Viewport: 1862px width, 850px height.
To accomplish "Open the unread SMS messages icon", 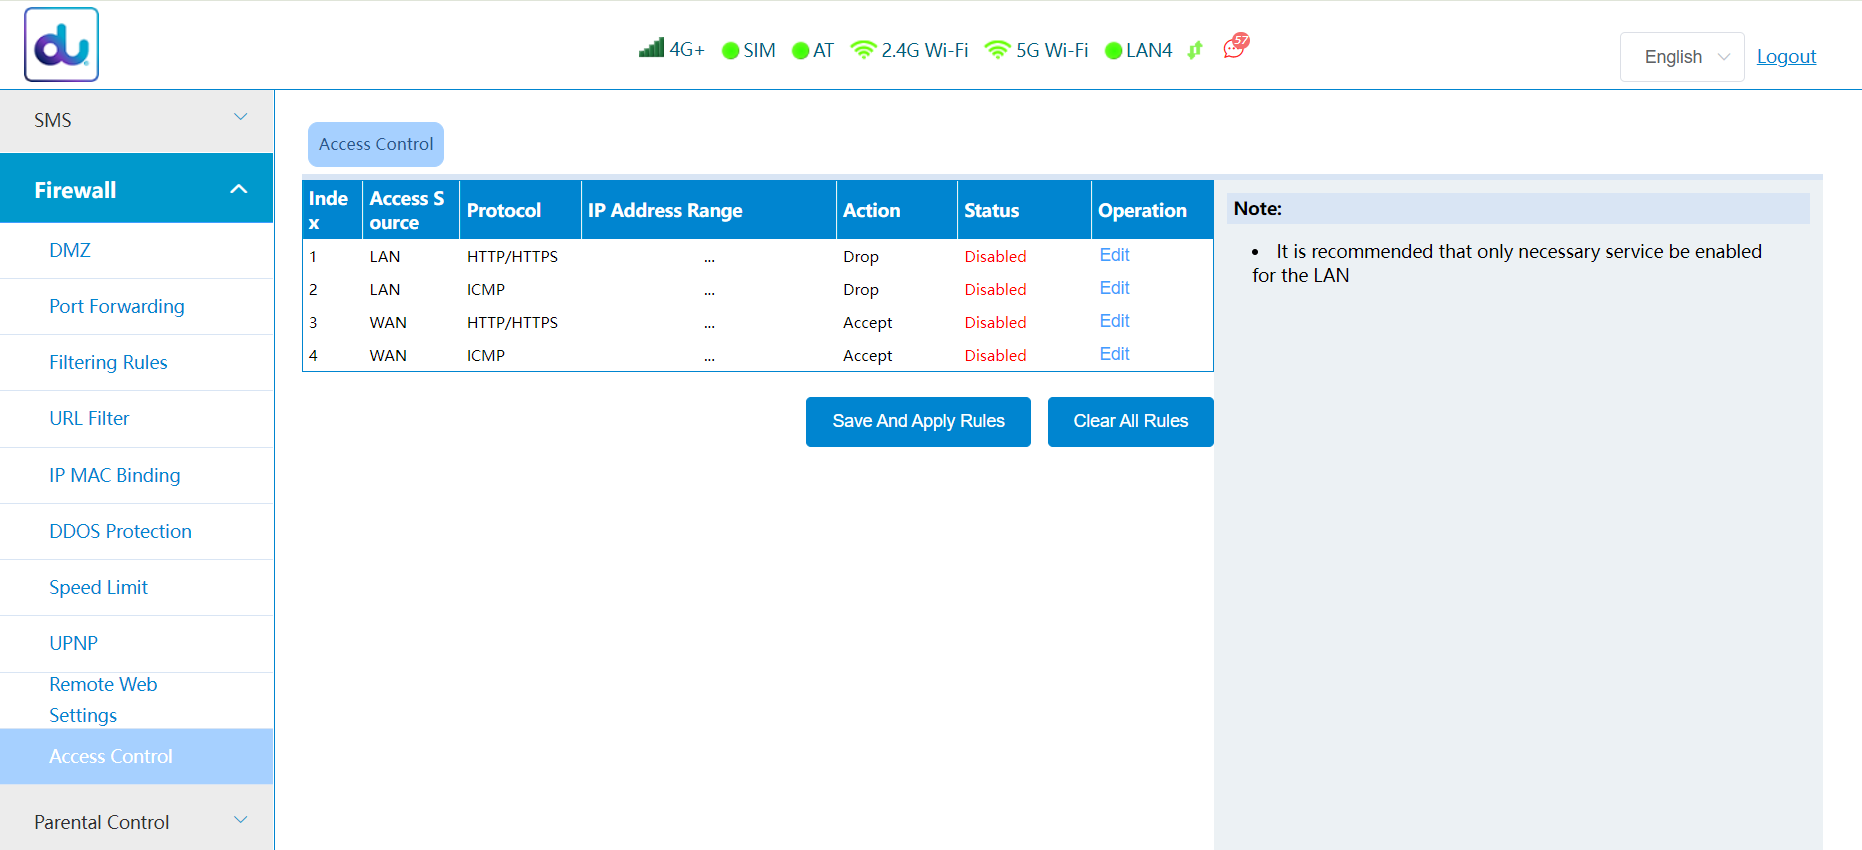I will [1236, 46].
